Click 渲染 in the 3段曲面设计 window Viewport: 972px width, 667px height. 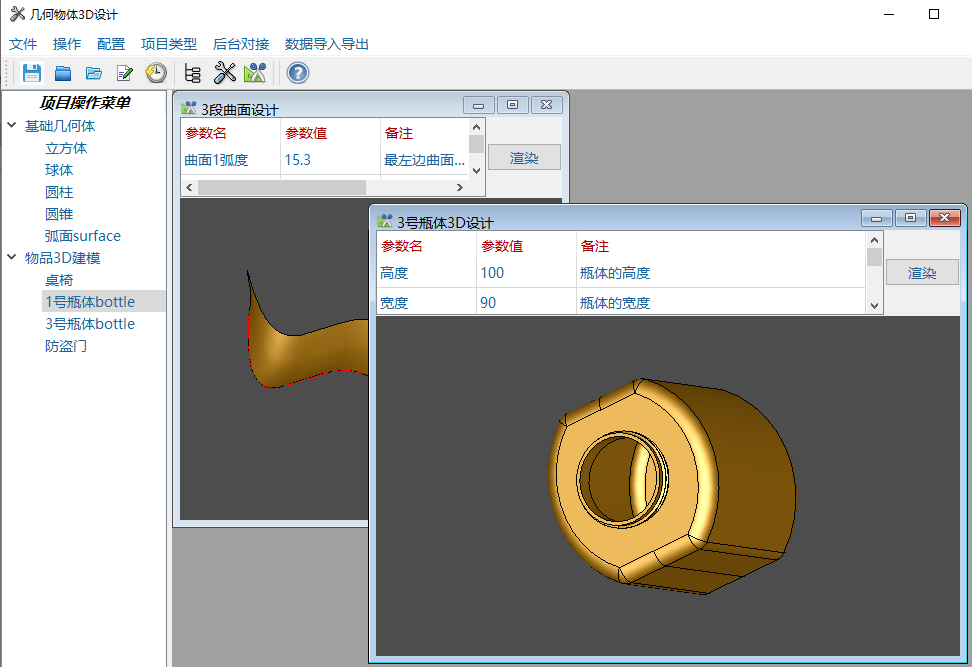click(x=524, y=157)
